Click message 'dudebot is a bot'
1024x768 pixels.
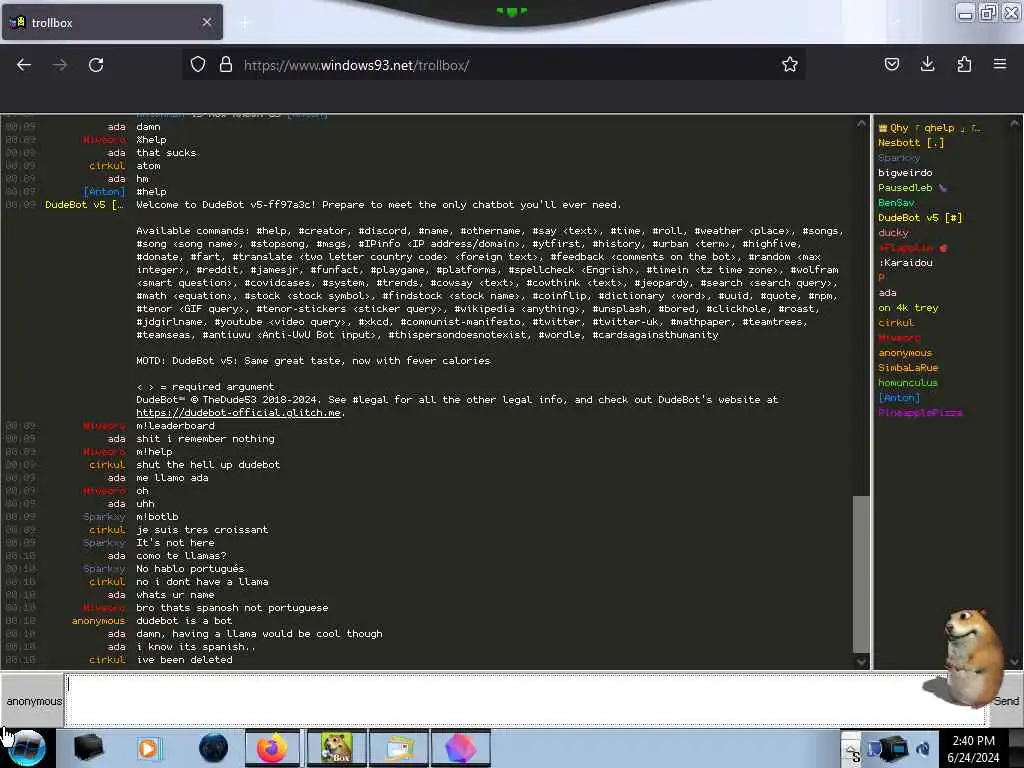184,620
